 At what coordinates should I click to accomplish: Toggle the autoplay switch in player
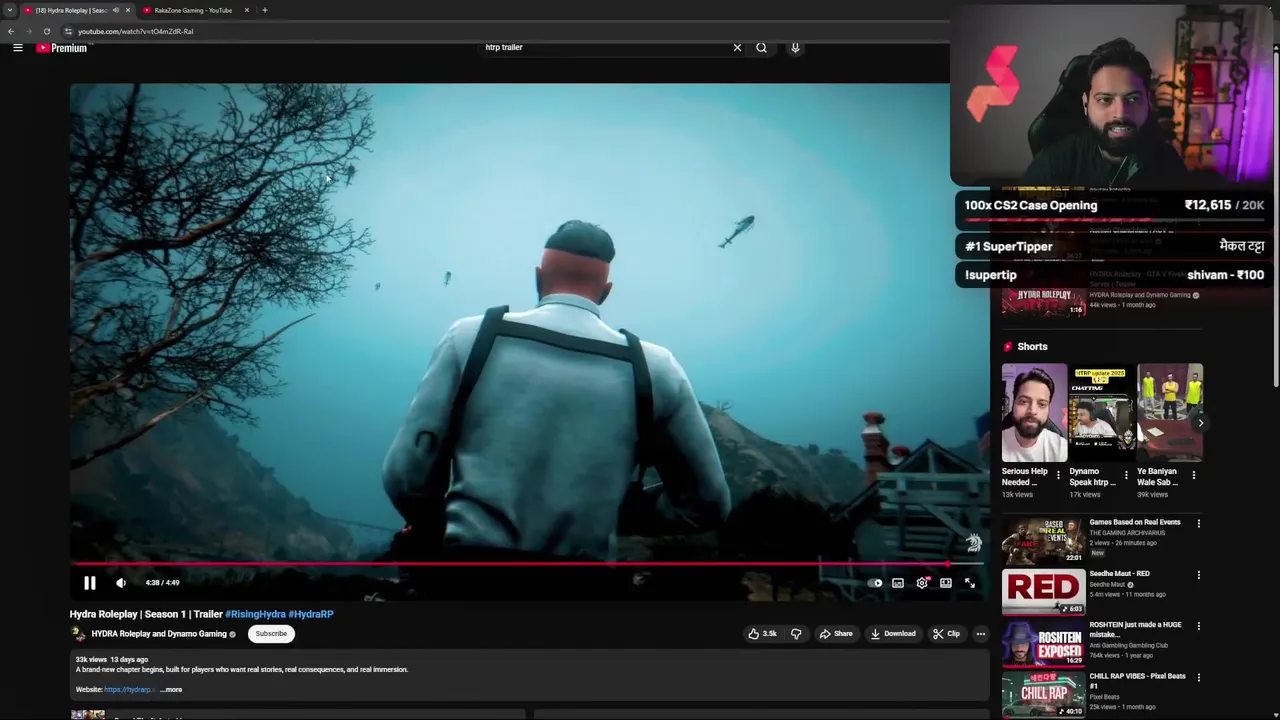[875, 583]
